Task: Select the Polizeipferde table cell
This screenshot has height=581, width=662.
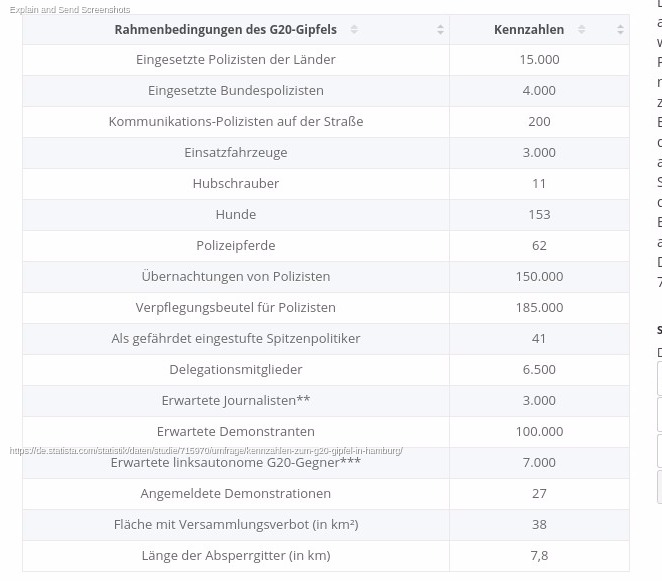Action: (236, 246)
